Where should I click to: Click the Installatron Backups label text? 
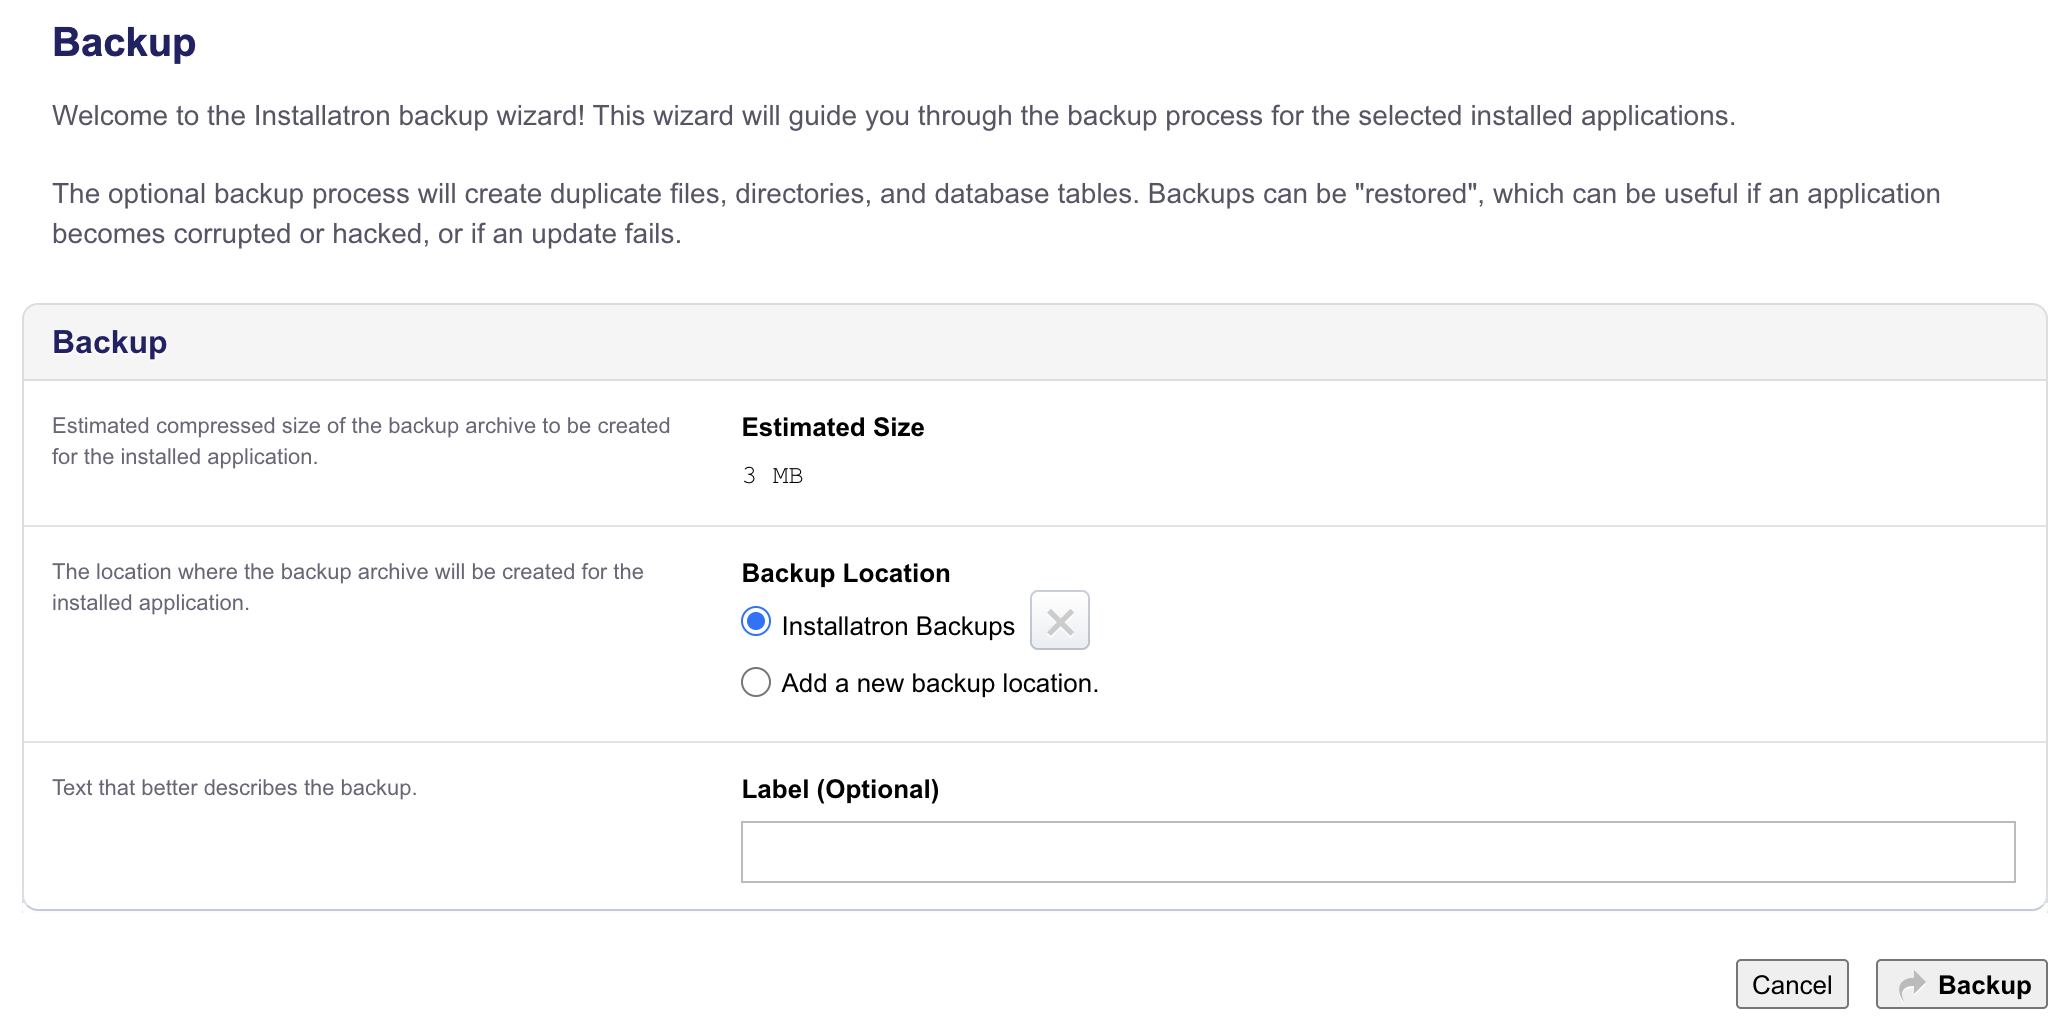898,625
